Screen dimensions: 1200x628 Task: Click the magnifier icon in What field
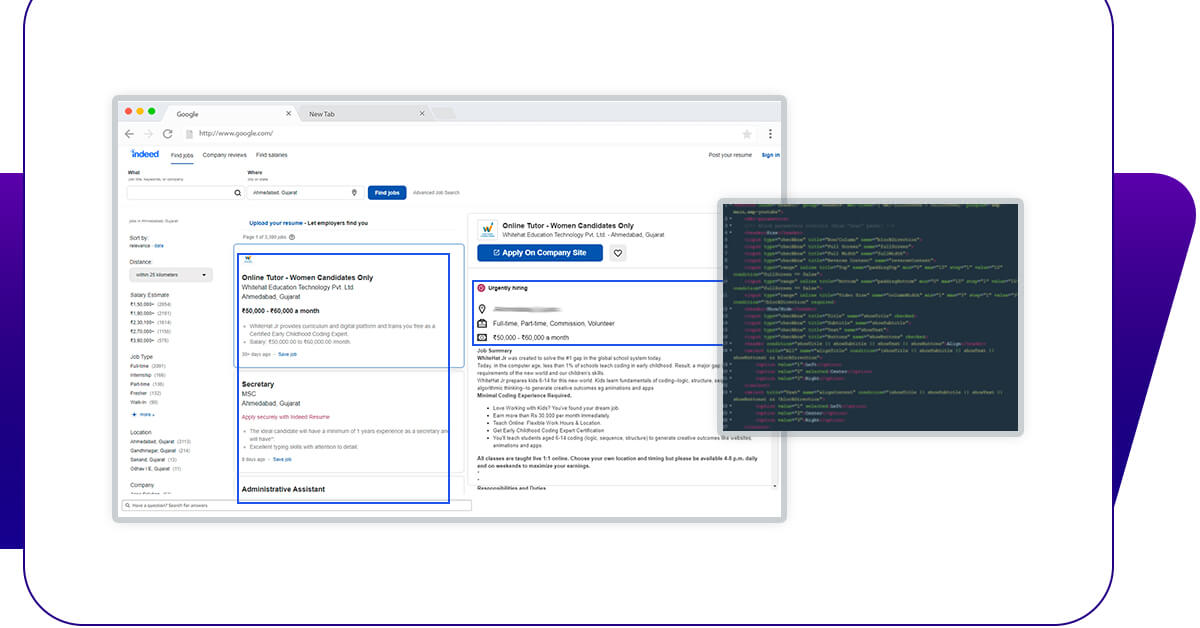tap(237, 192)
